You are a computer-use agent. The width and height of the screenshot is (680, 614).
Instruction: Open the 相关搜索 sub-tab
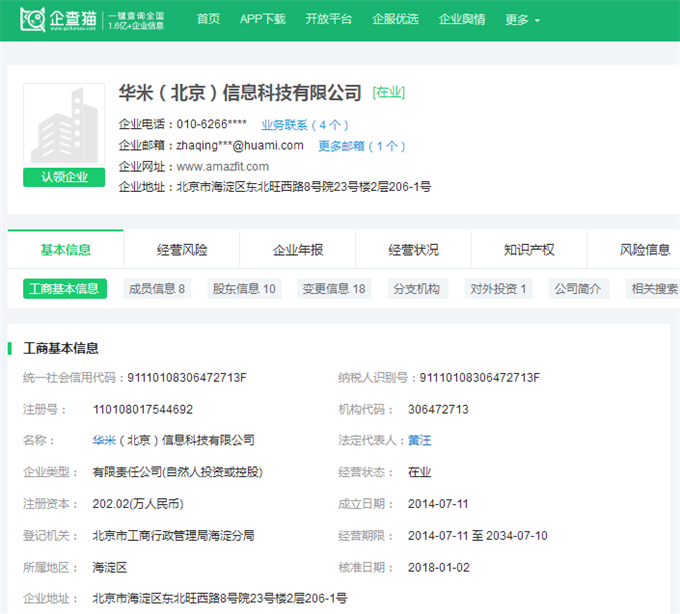pos(653,289)
